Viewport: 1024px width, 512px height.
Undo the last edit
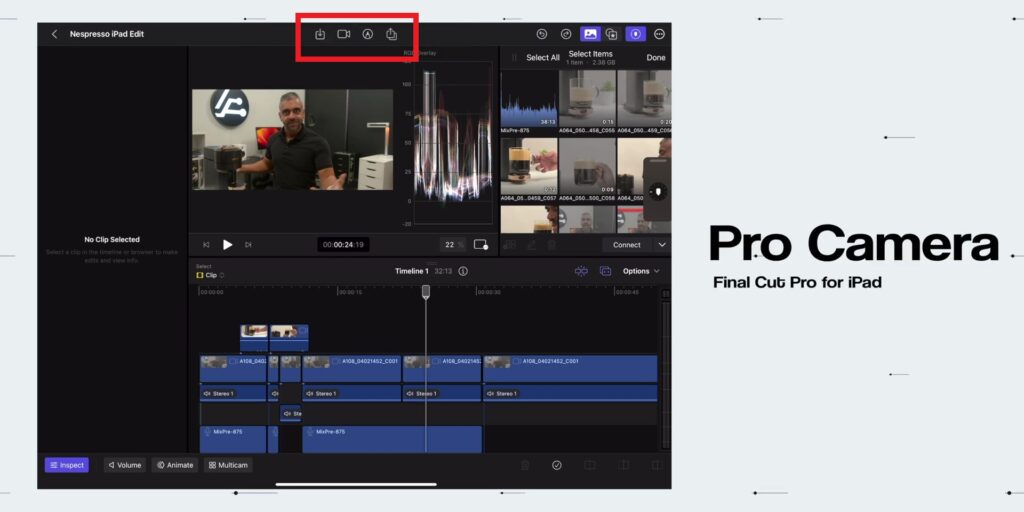[x=541, y=34]
